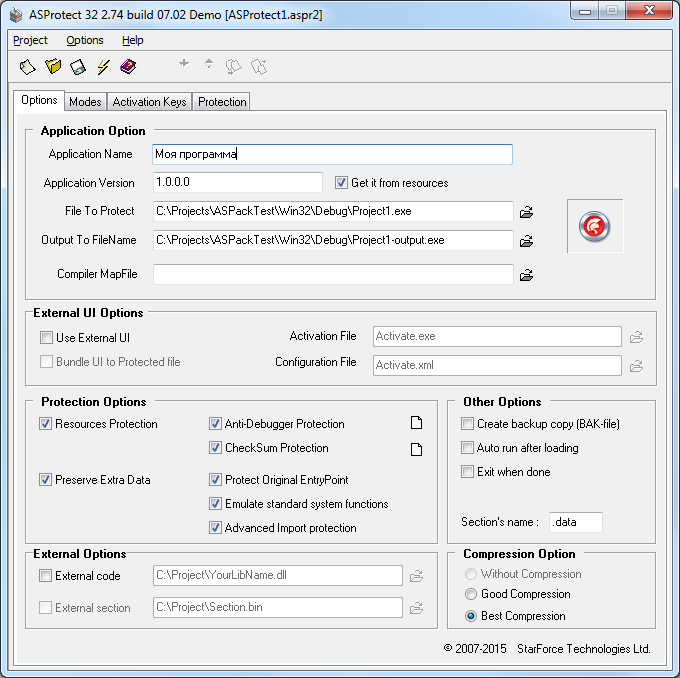Open the Options menu
Image resolution: width=680 pixels, height=678 pixels.
coord(85,40)
